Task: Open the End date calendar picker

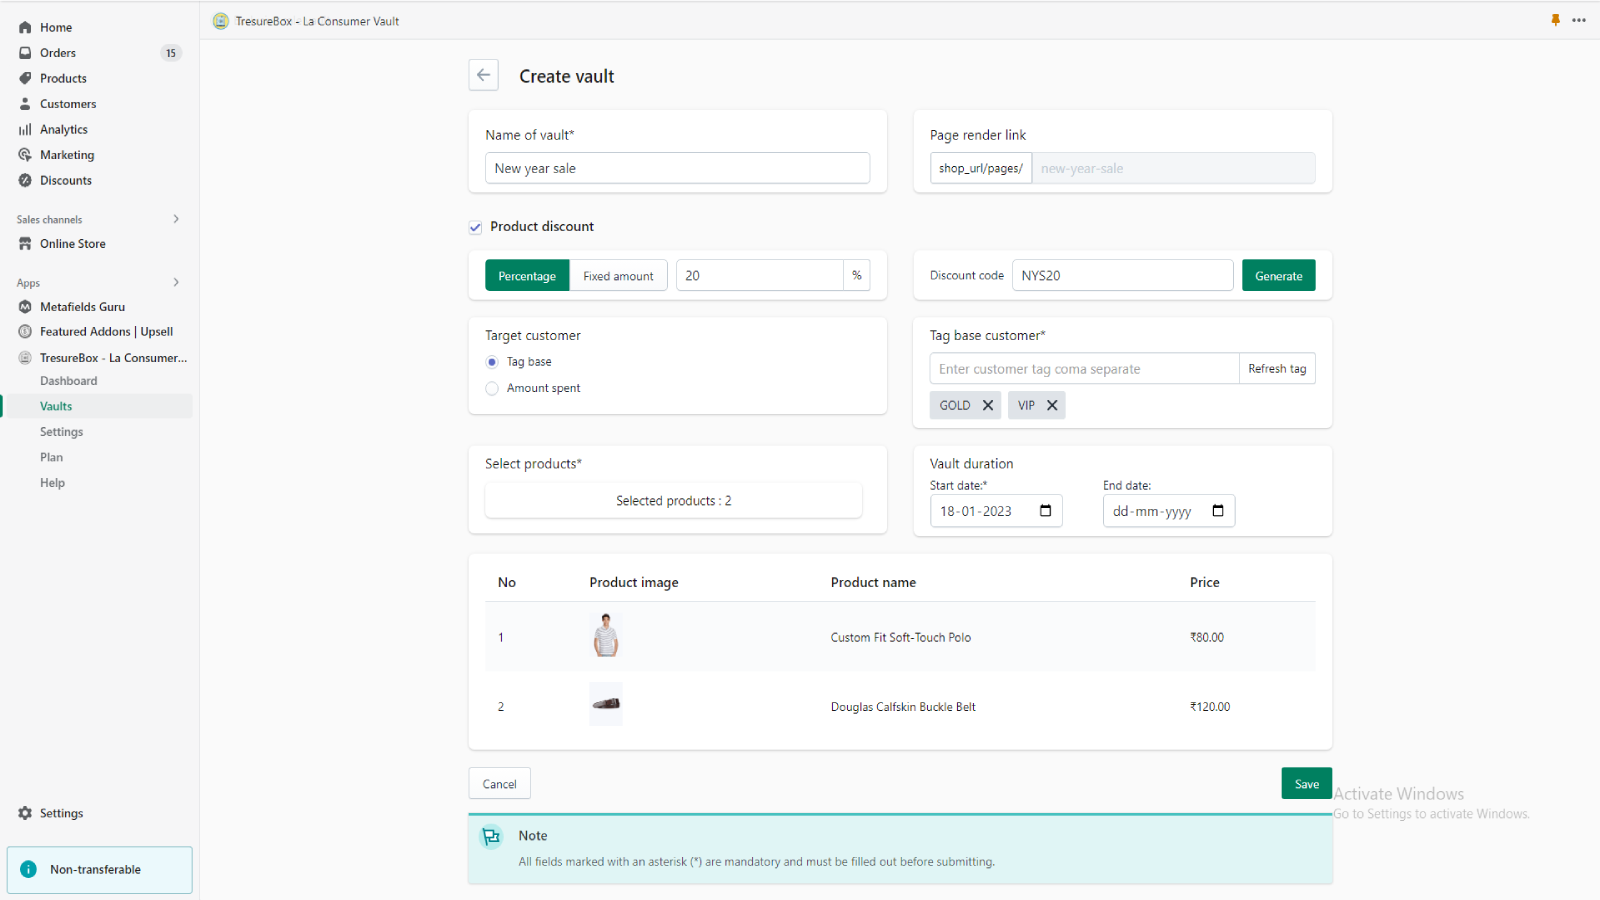Action: 1217,511
